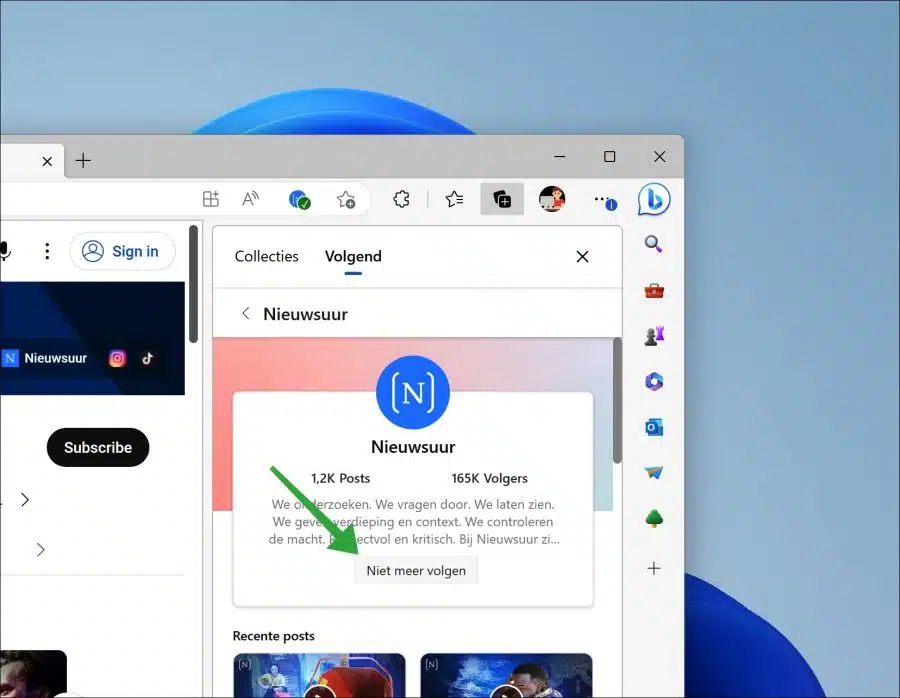Click the upper right chevron on YouTube page
This screenshot has width=900, height=698.
(x=25, y=499)
